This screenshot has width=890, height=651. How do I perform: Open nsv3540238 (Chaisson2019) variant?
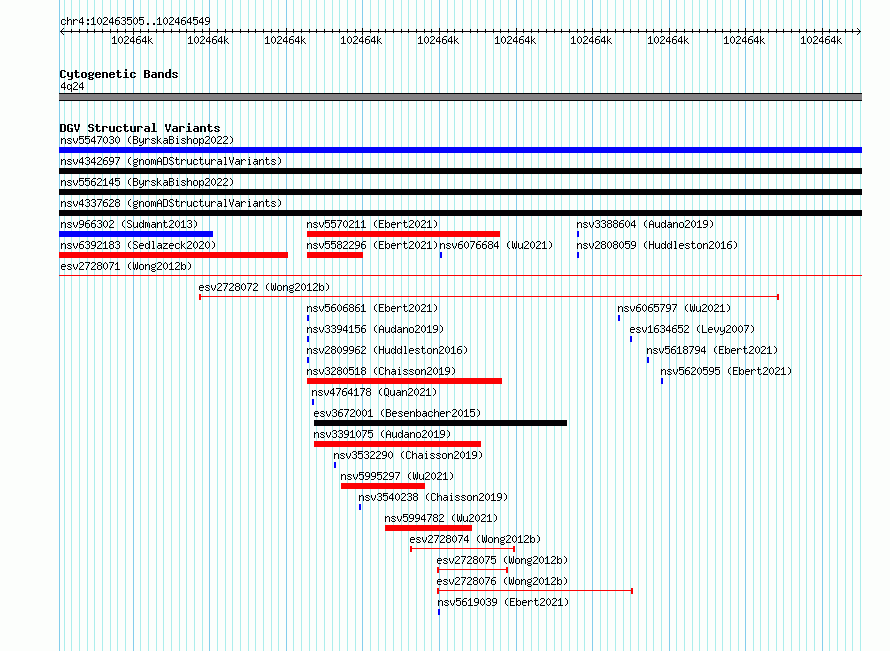point(433,497)
